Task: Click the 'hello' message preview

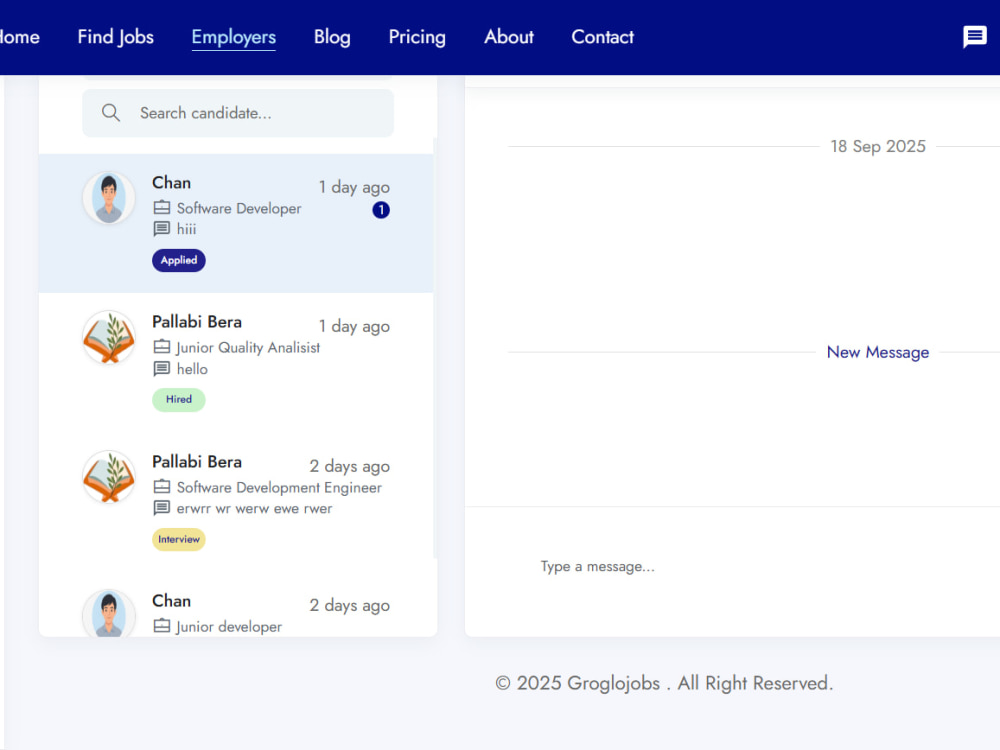Action: tap(192, 369)
